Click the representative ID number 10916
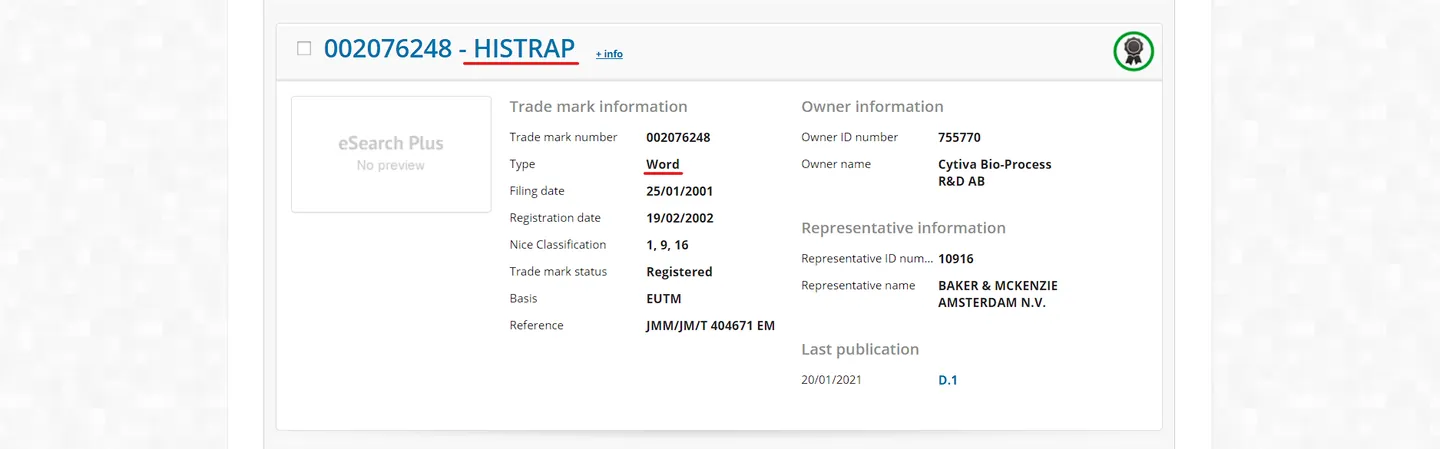Image resolution: width=1440 pixels, height=449 pixels. tap(956, 259)
